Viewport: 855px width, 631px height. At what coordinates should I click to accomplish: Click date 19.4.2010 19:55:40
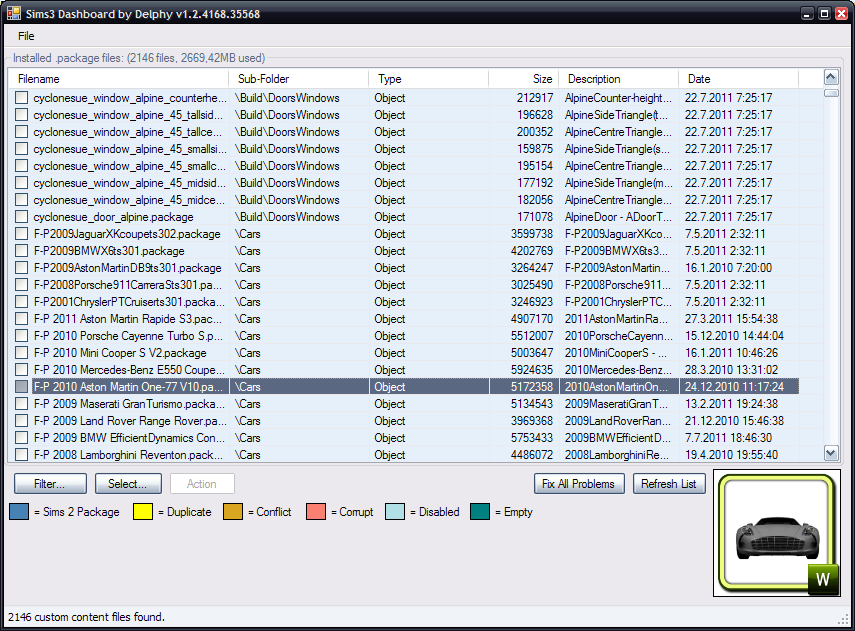[x=731, y=454]
